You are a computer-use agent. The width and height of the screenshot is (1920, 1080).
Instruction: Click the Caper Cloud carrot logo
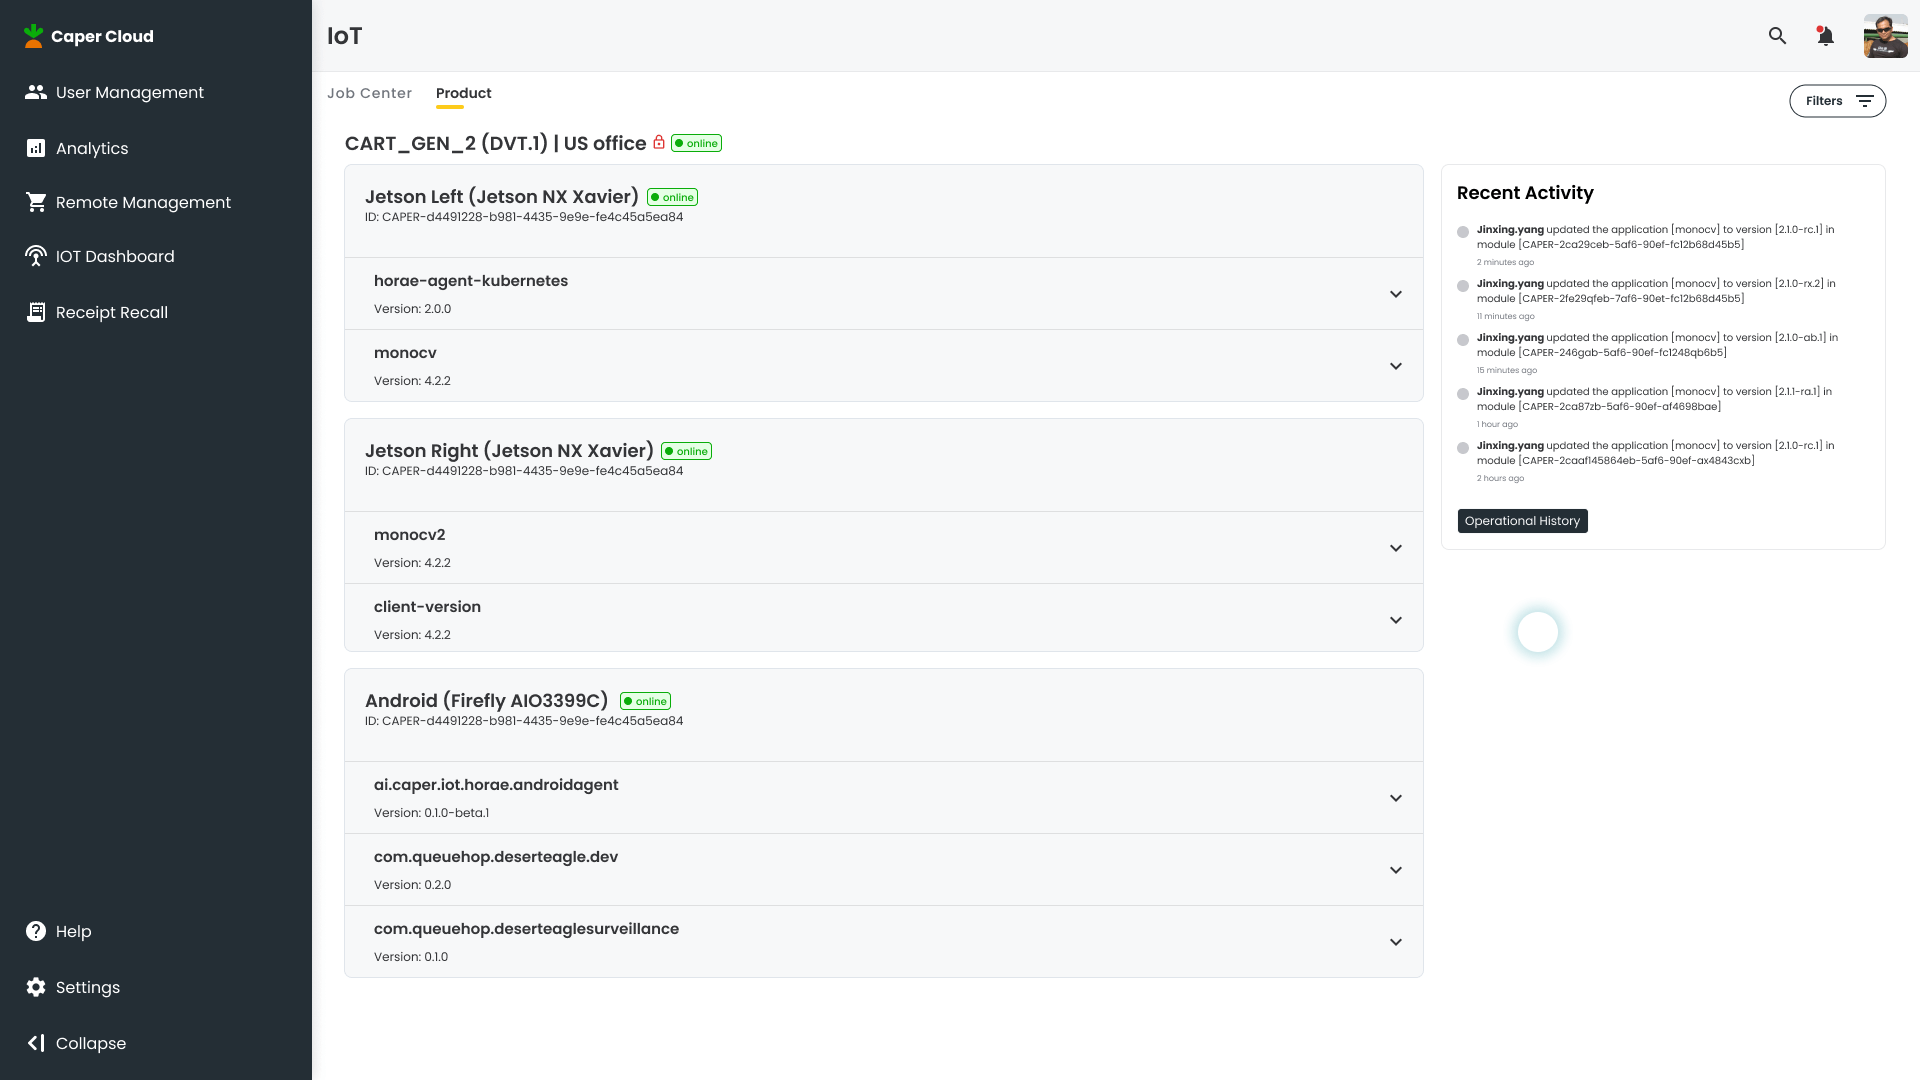[34, 36]
